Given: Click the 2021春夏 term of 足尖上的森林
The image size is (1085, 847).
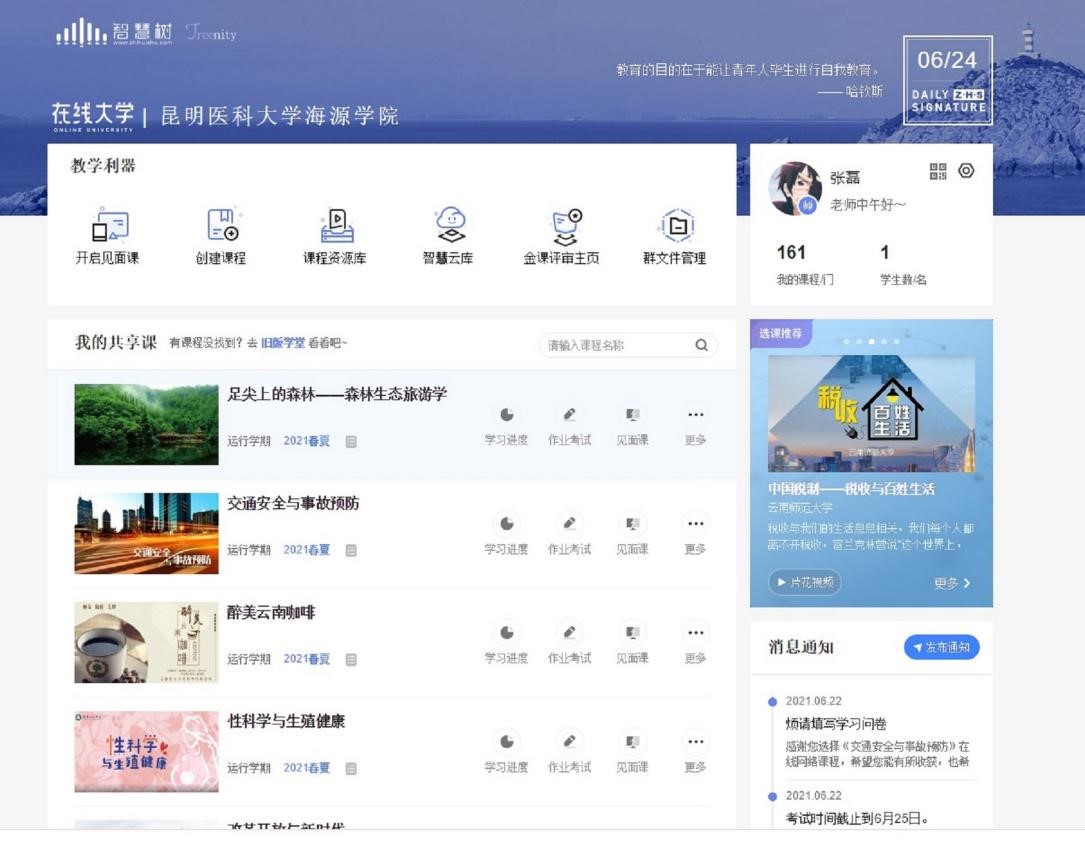Looking at the screenshot, I should (307, 441).
